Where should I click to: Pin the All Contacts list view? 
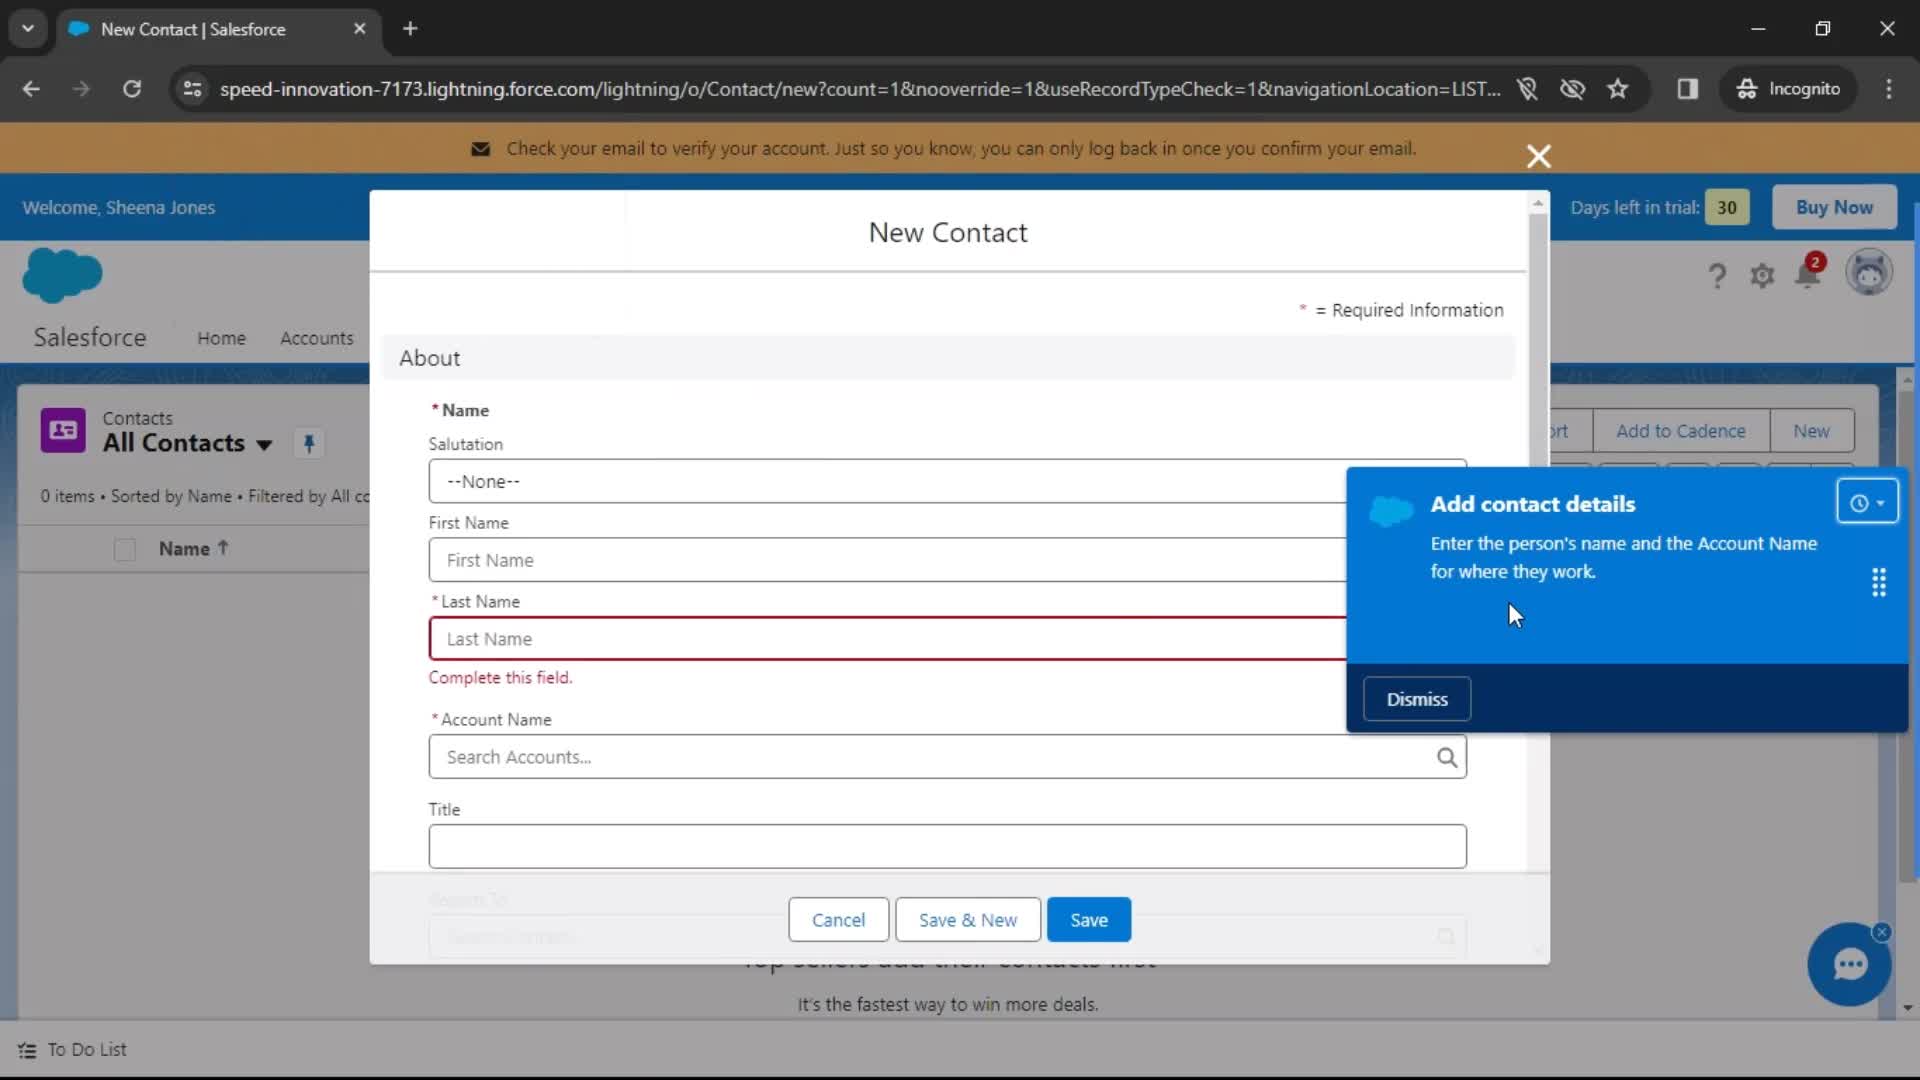coord(309,443)
